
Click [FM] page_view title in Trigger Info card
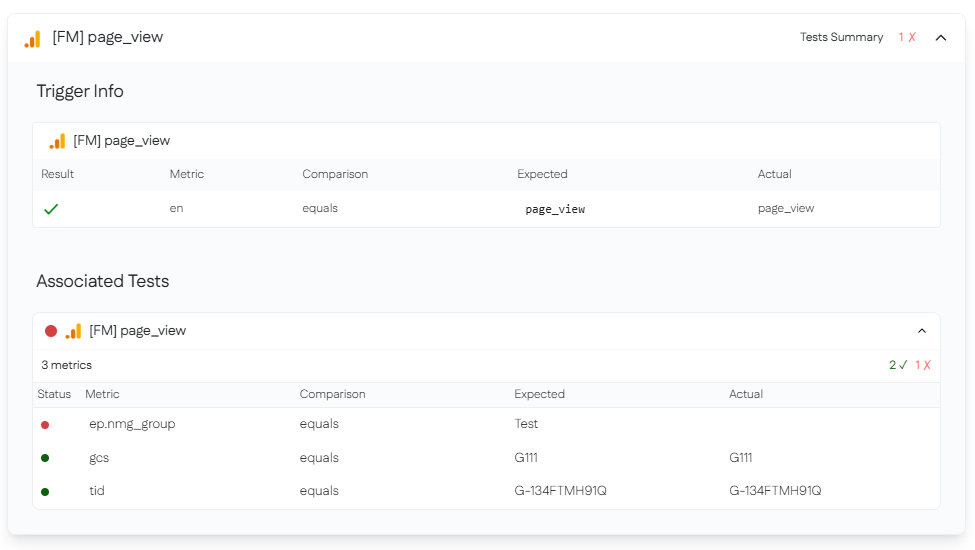[122, 141]
